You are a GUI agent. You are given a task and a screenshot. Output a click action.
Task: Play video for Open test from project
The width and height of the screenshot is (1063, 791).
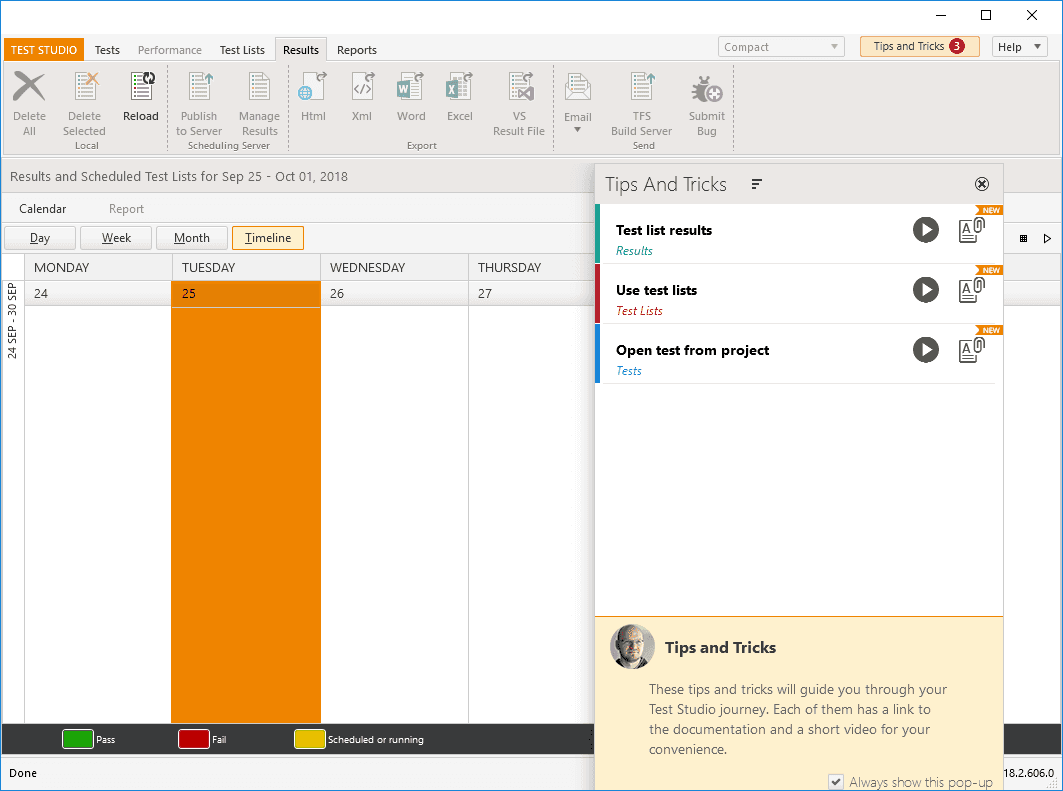(925, 350)
